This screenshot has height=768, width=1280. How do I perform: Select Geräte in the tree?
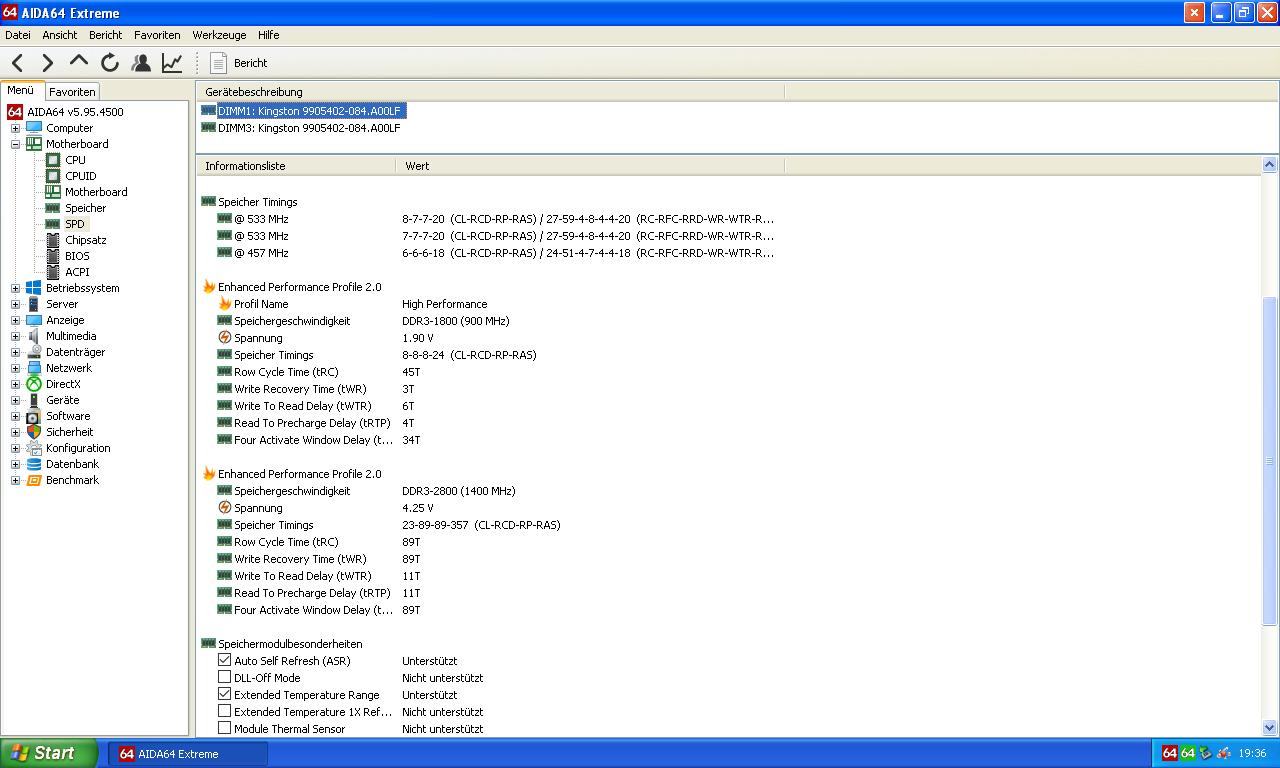(62, 400)
